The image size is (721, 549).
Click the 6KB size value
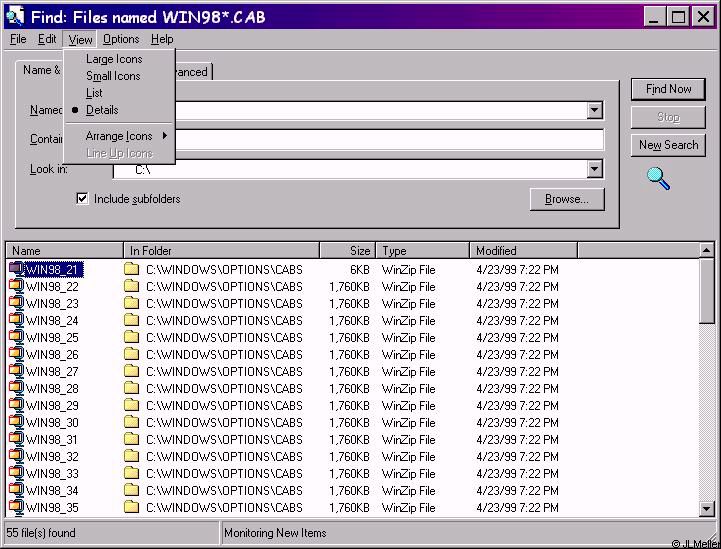(360, 269)
